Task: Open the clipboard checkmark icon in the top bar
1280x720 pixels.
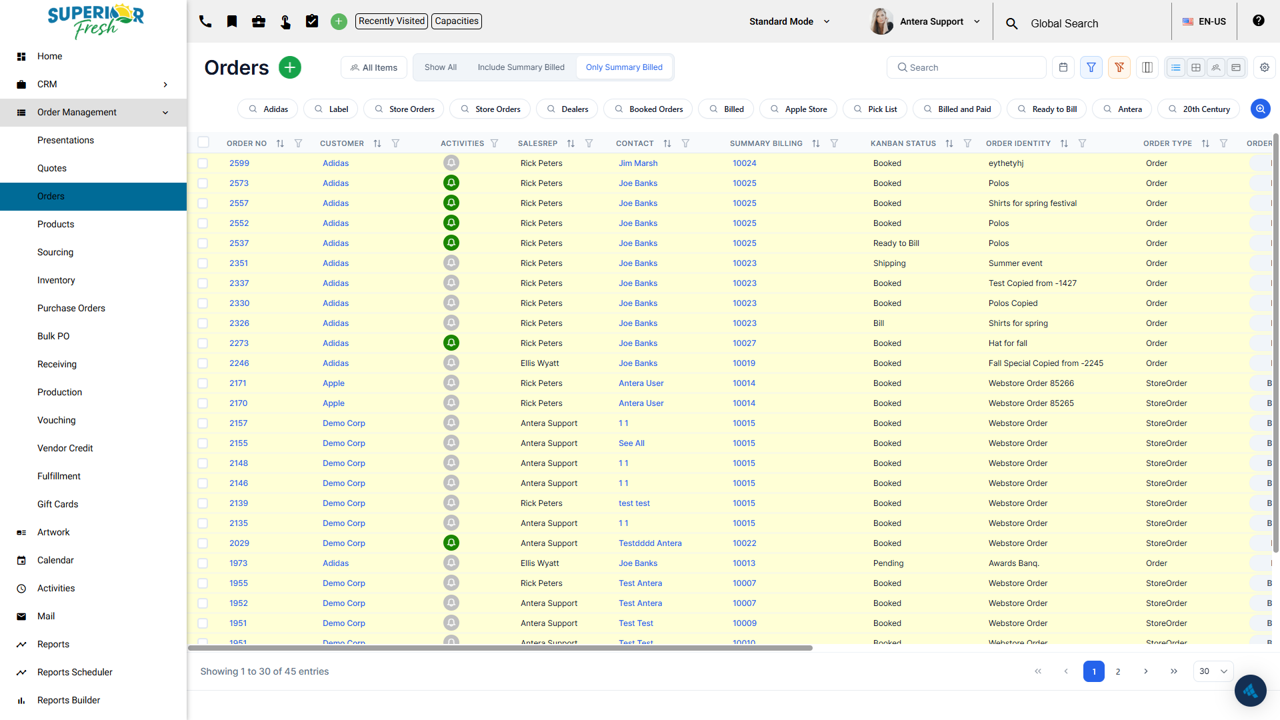Action: coord(312,21)
